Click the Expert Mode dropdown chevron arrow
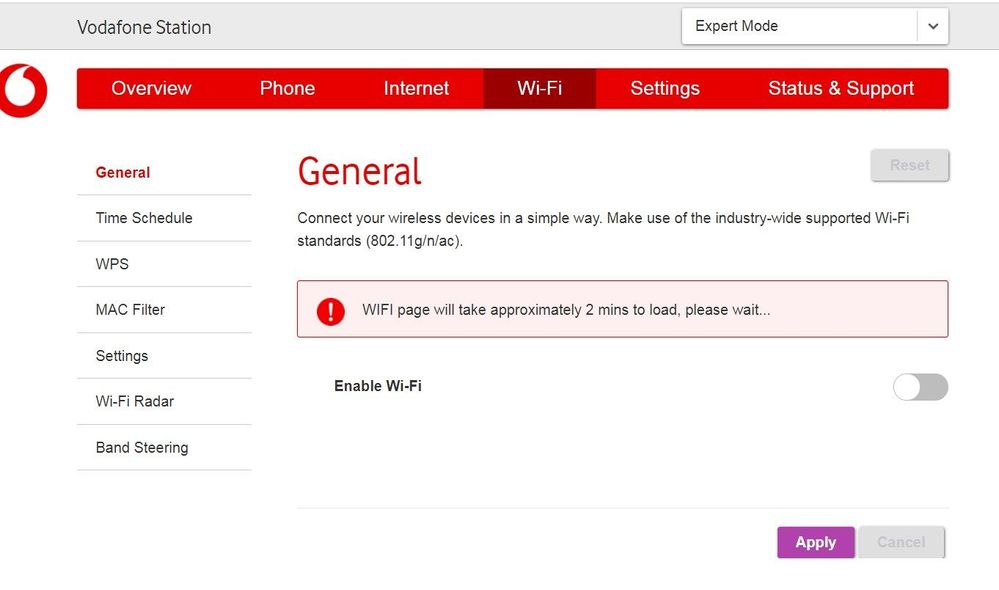The image size is (999, 590). [933, 26]
